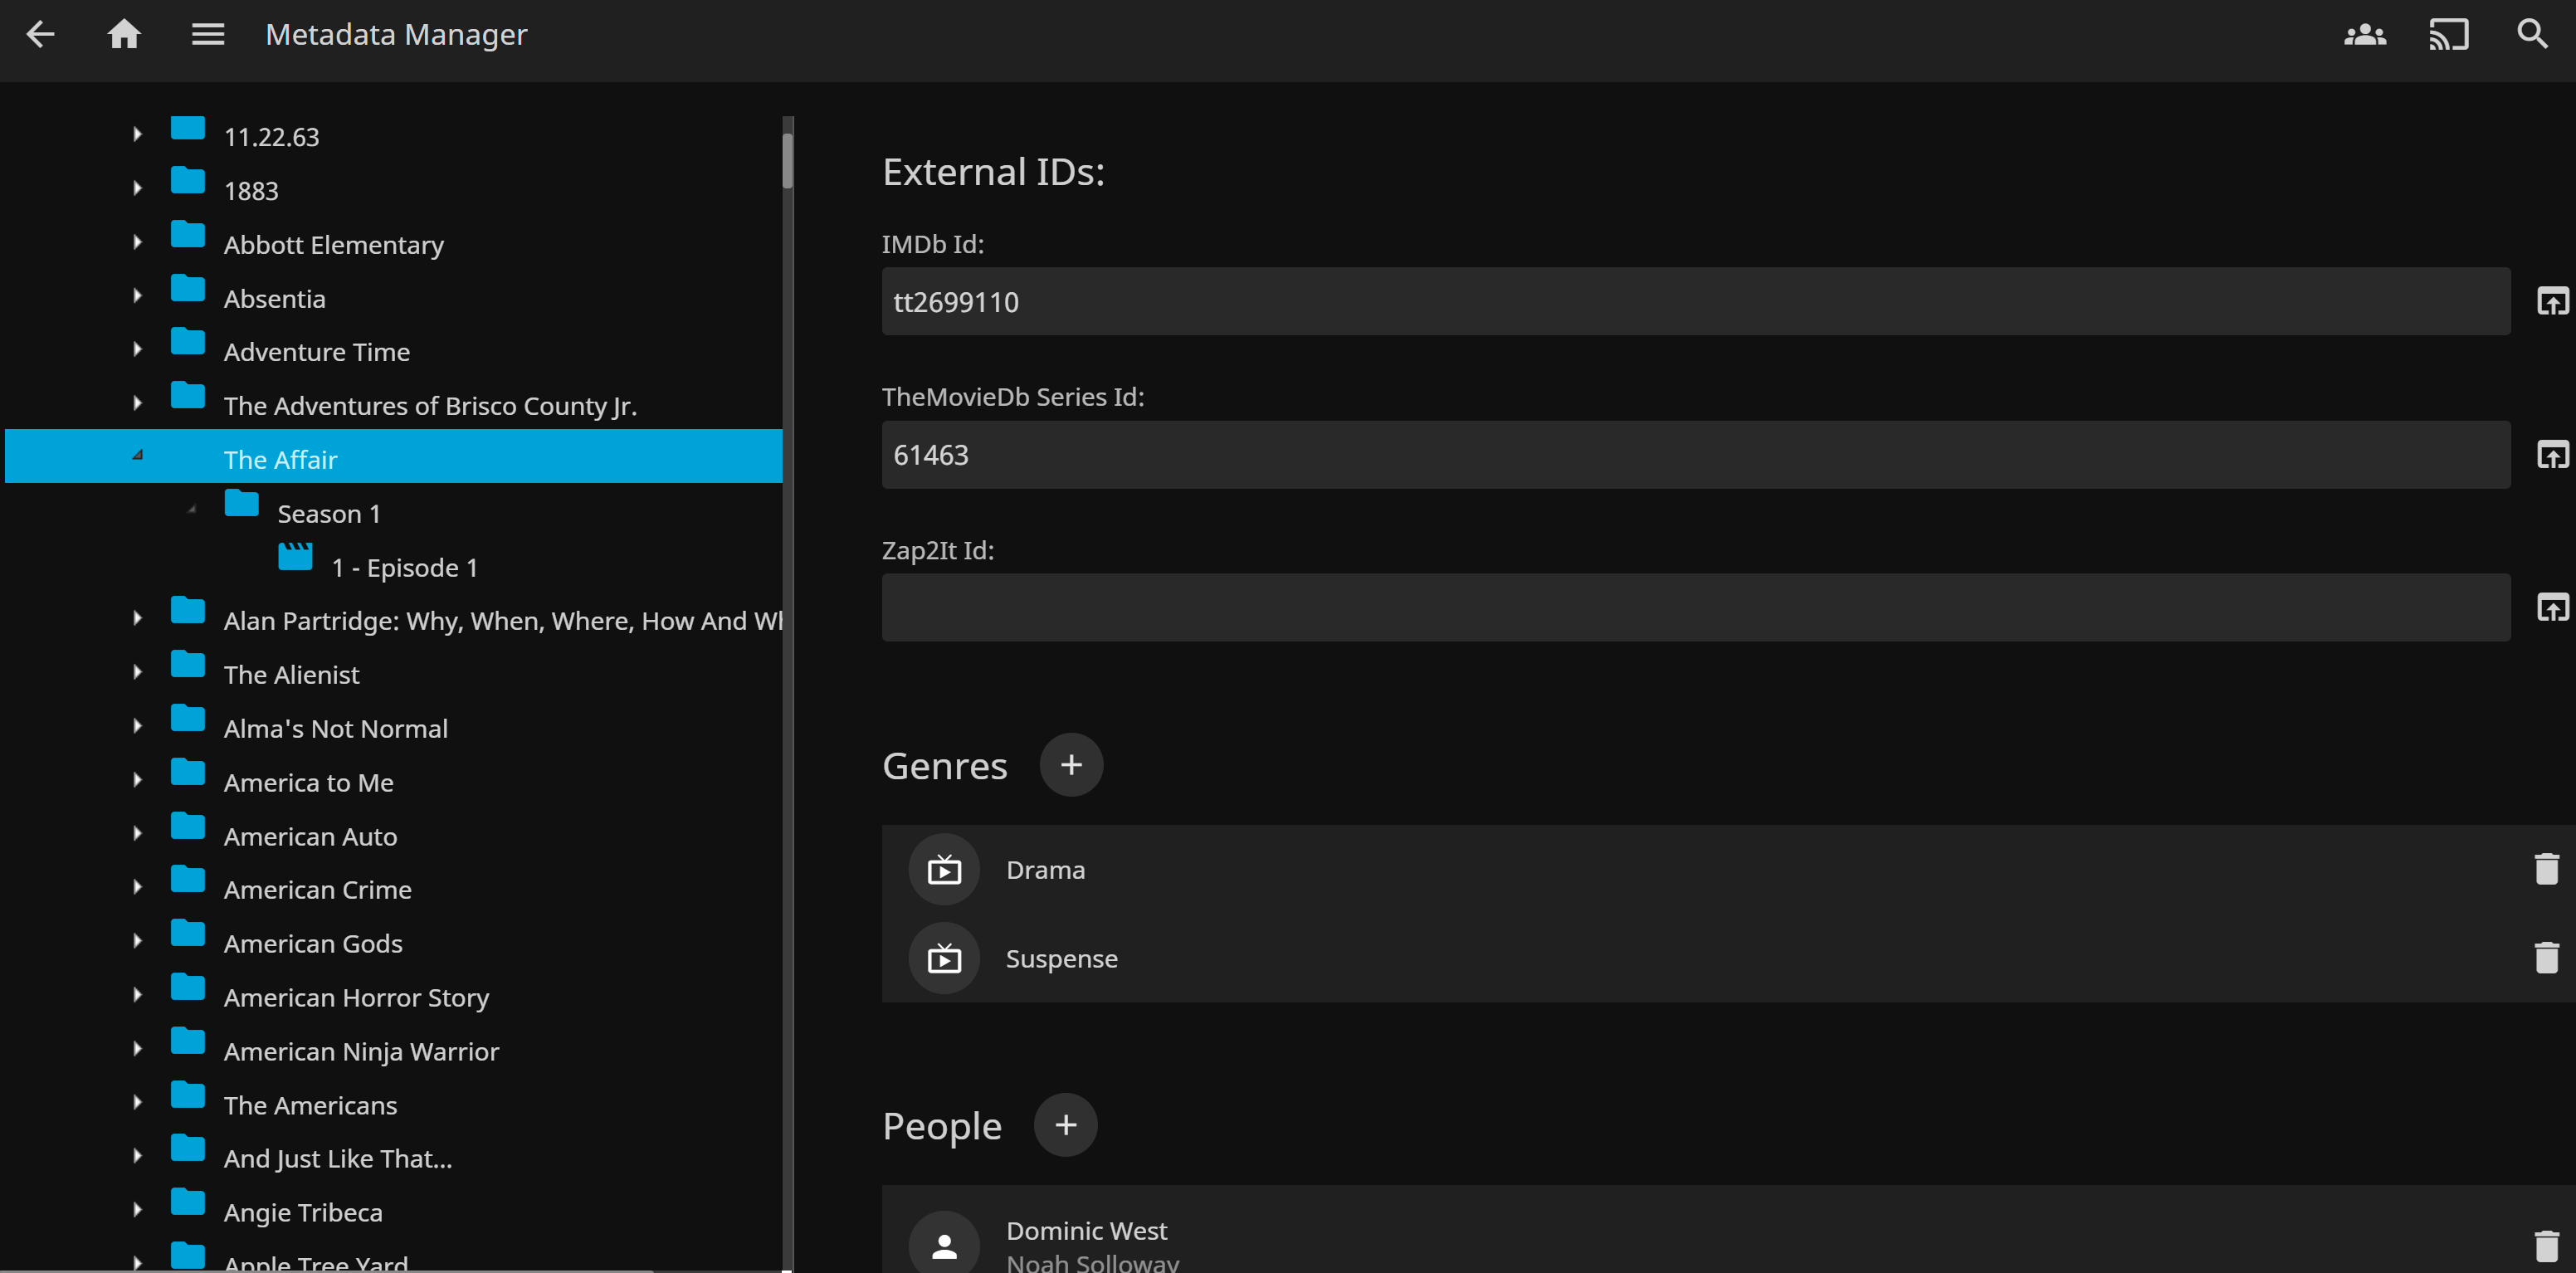
Task: Open the hamburger navigation menu
Action: pyautogui.click(x=208, y=34)
